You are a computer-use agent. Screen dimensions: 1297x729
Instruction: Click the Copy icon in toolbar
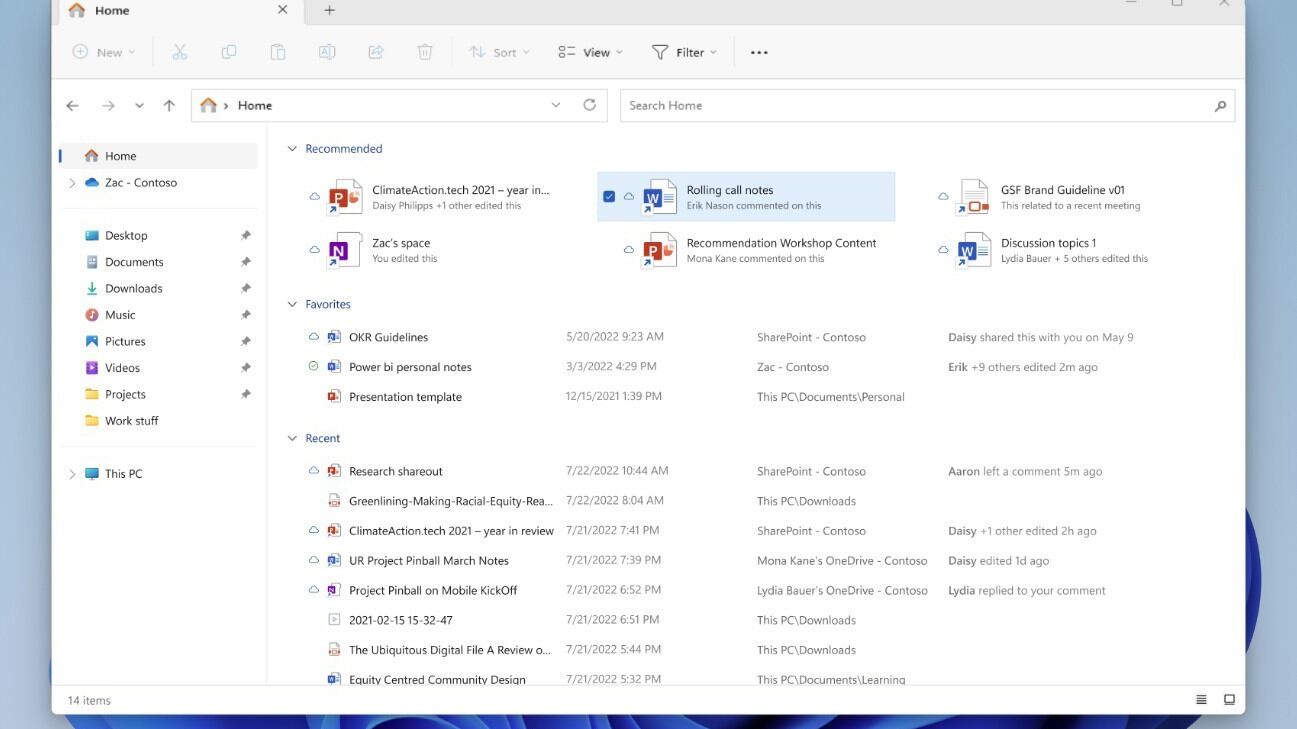click(229, 52)
